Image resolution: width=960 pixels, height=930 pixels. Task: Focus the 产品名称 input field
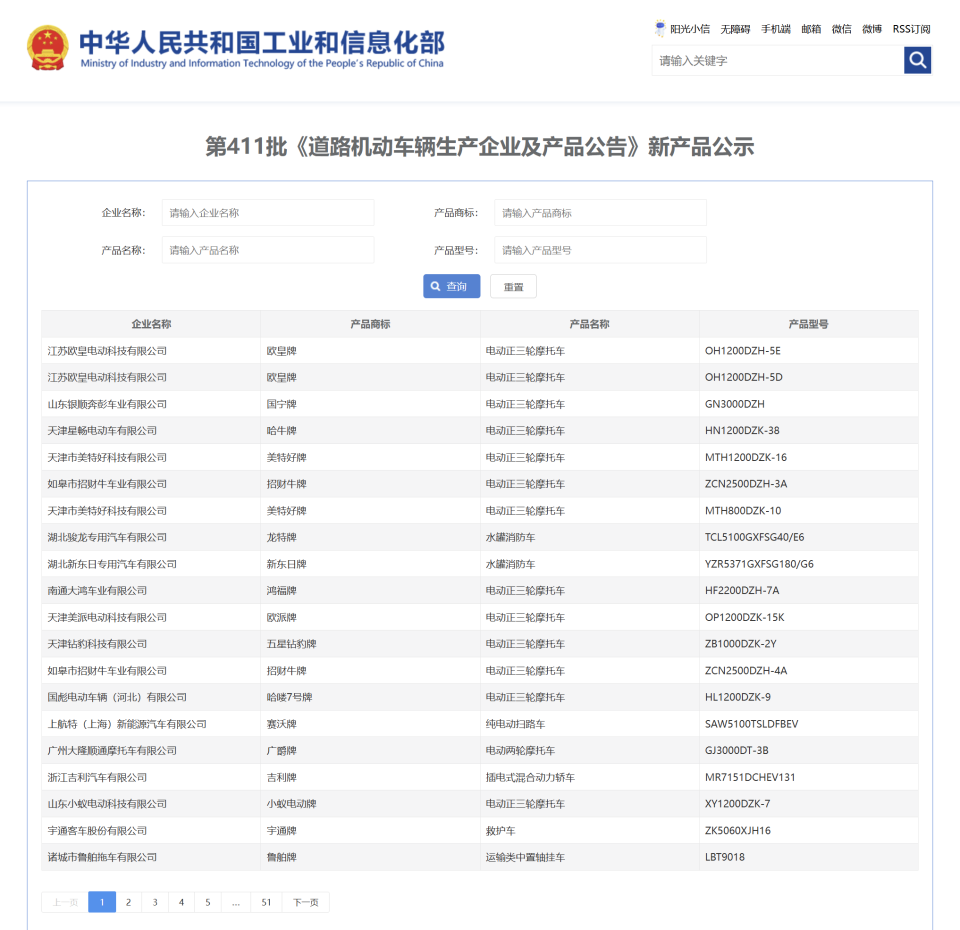point(268,250)
